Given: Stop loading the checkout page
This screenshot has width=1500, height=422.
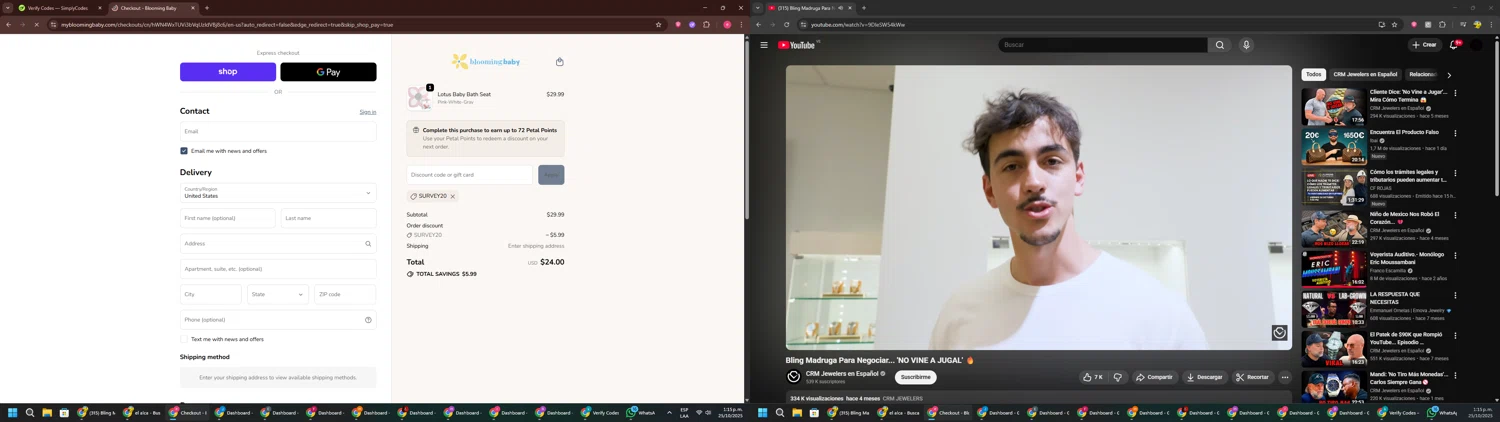Looking at the screenshot, I should pos(37,25).
